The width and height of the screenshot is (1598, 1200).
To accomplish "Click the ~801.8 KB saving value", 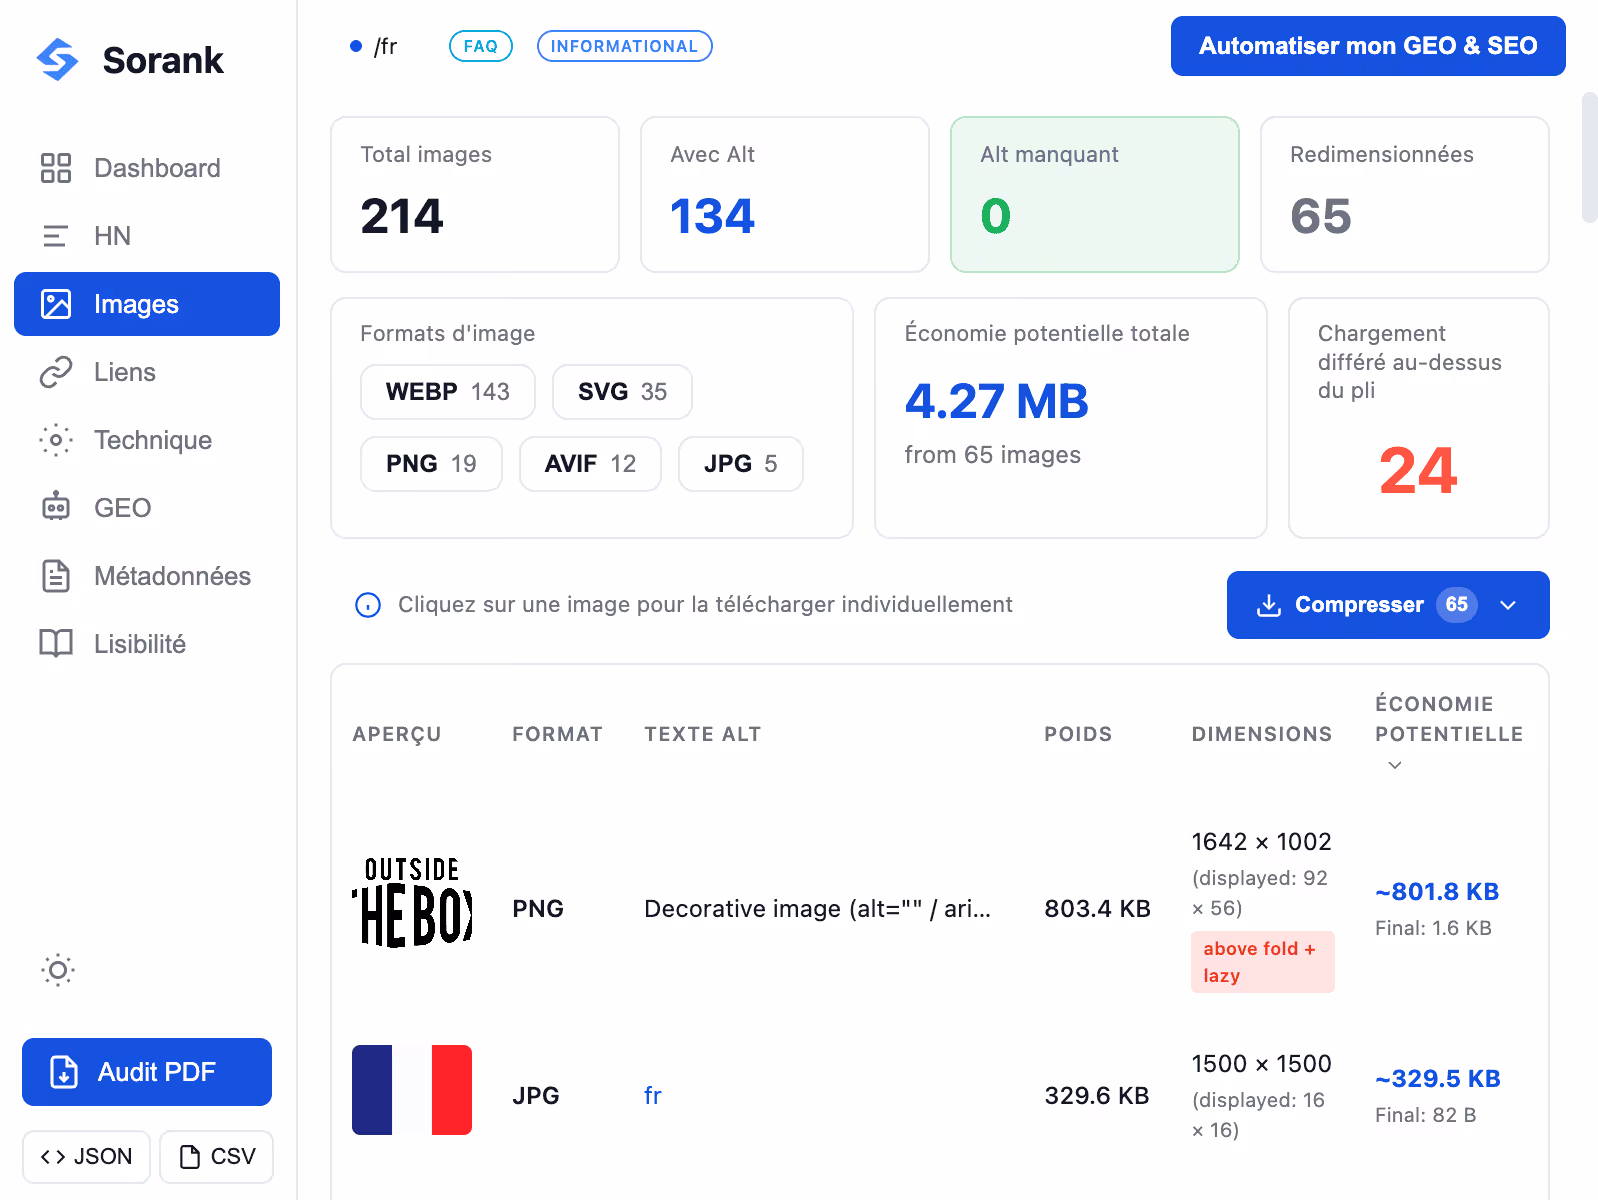I will [x=1437, y=892].
